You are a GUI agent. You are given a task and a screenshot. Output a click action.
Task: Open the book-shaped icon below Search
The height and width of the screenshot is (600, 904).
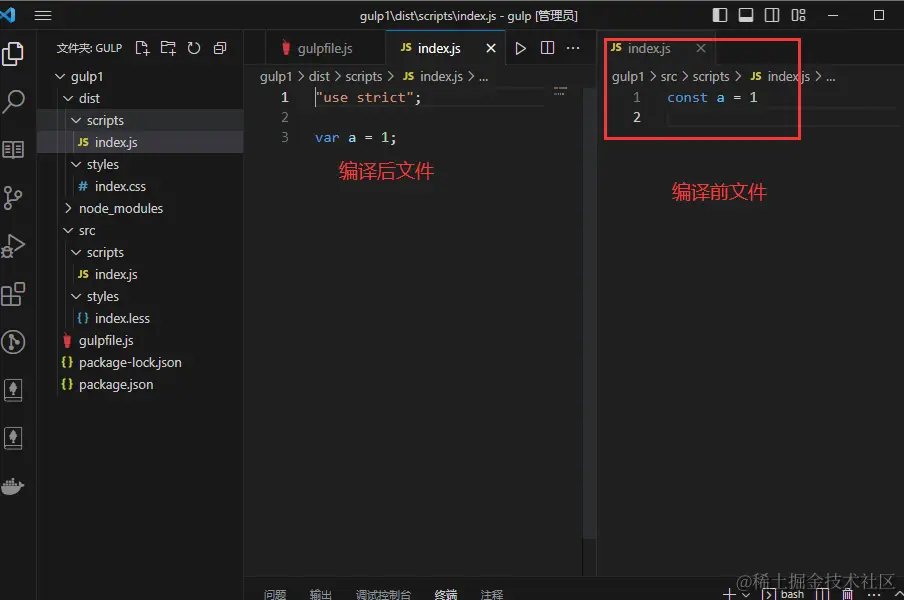[13, 150]
